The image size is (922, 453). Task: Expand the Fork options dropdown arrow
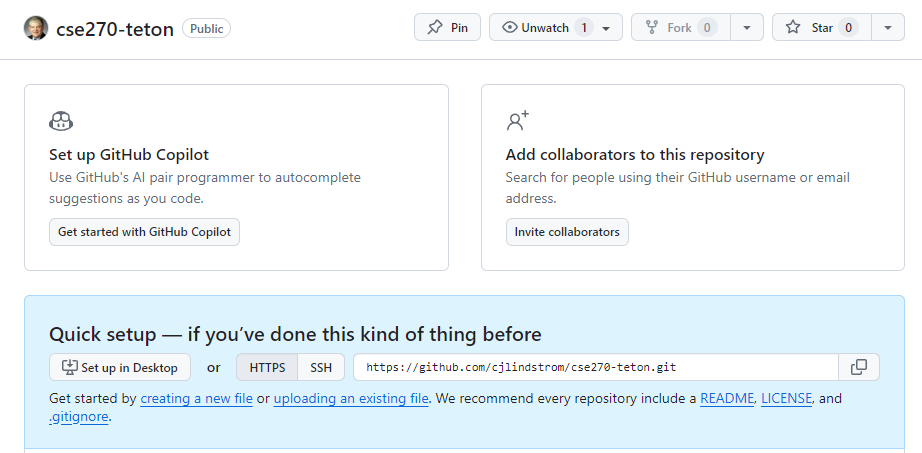(x=747, y=28)
